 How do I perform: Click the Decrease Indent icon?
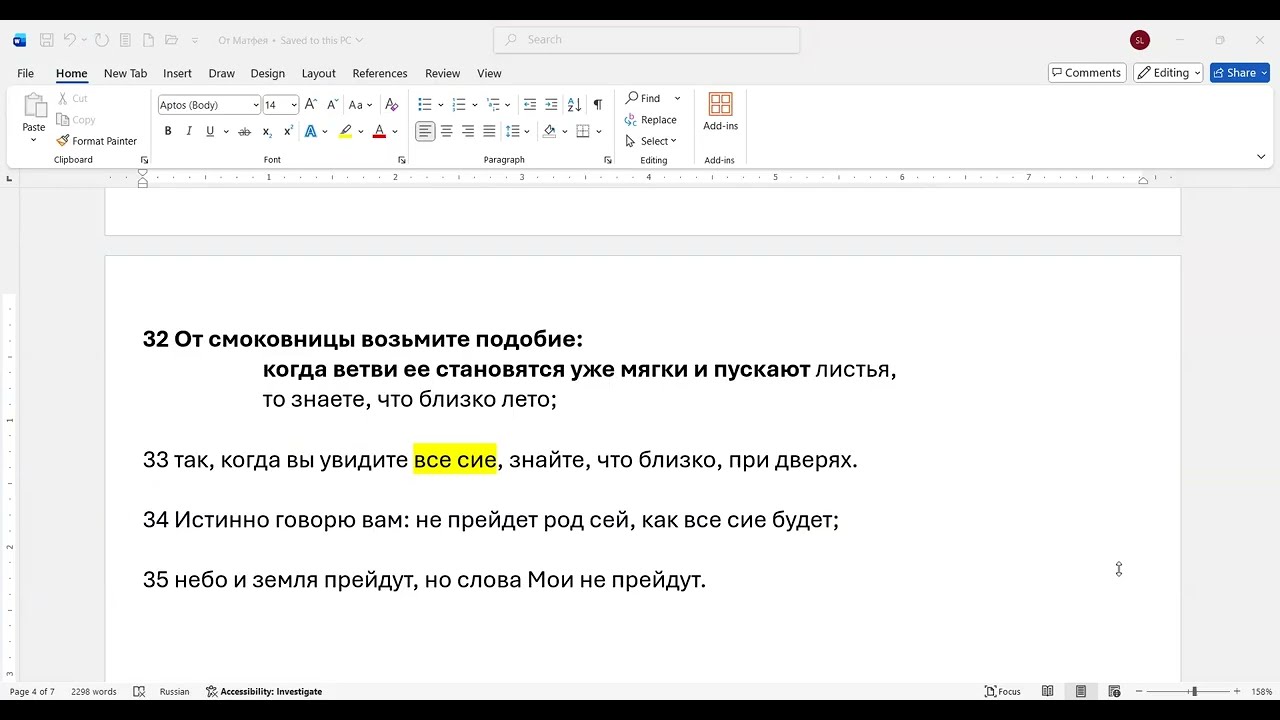[530, 104]
